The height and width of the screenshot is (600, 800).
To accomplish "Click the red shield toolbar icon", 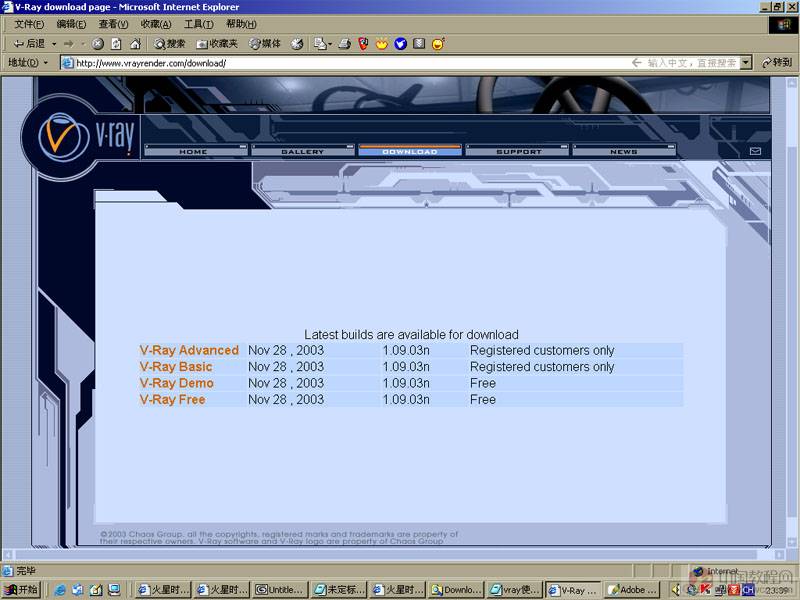I will (363, 44).
